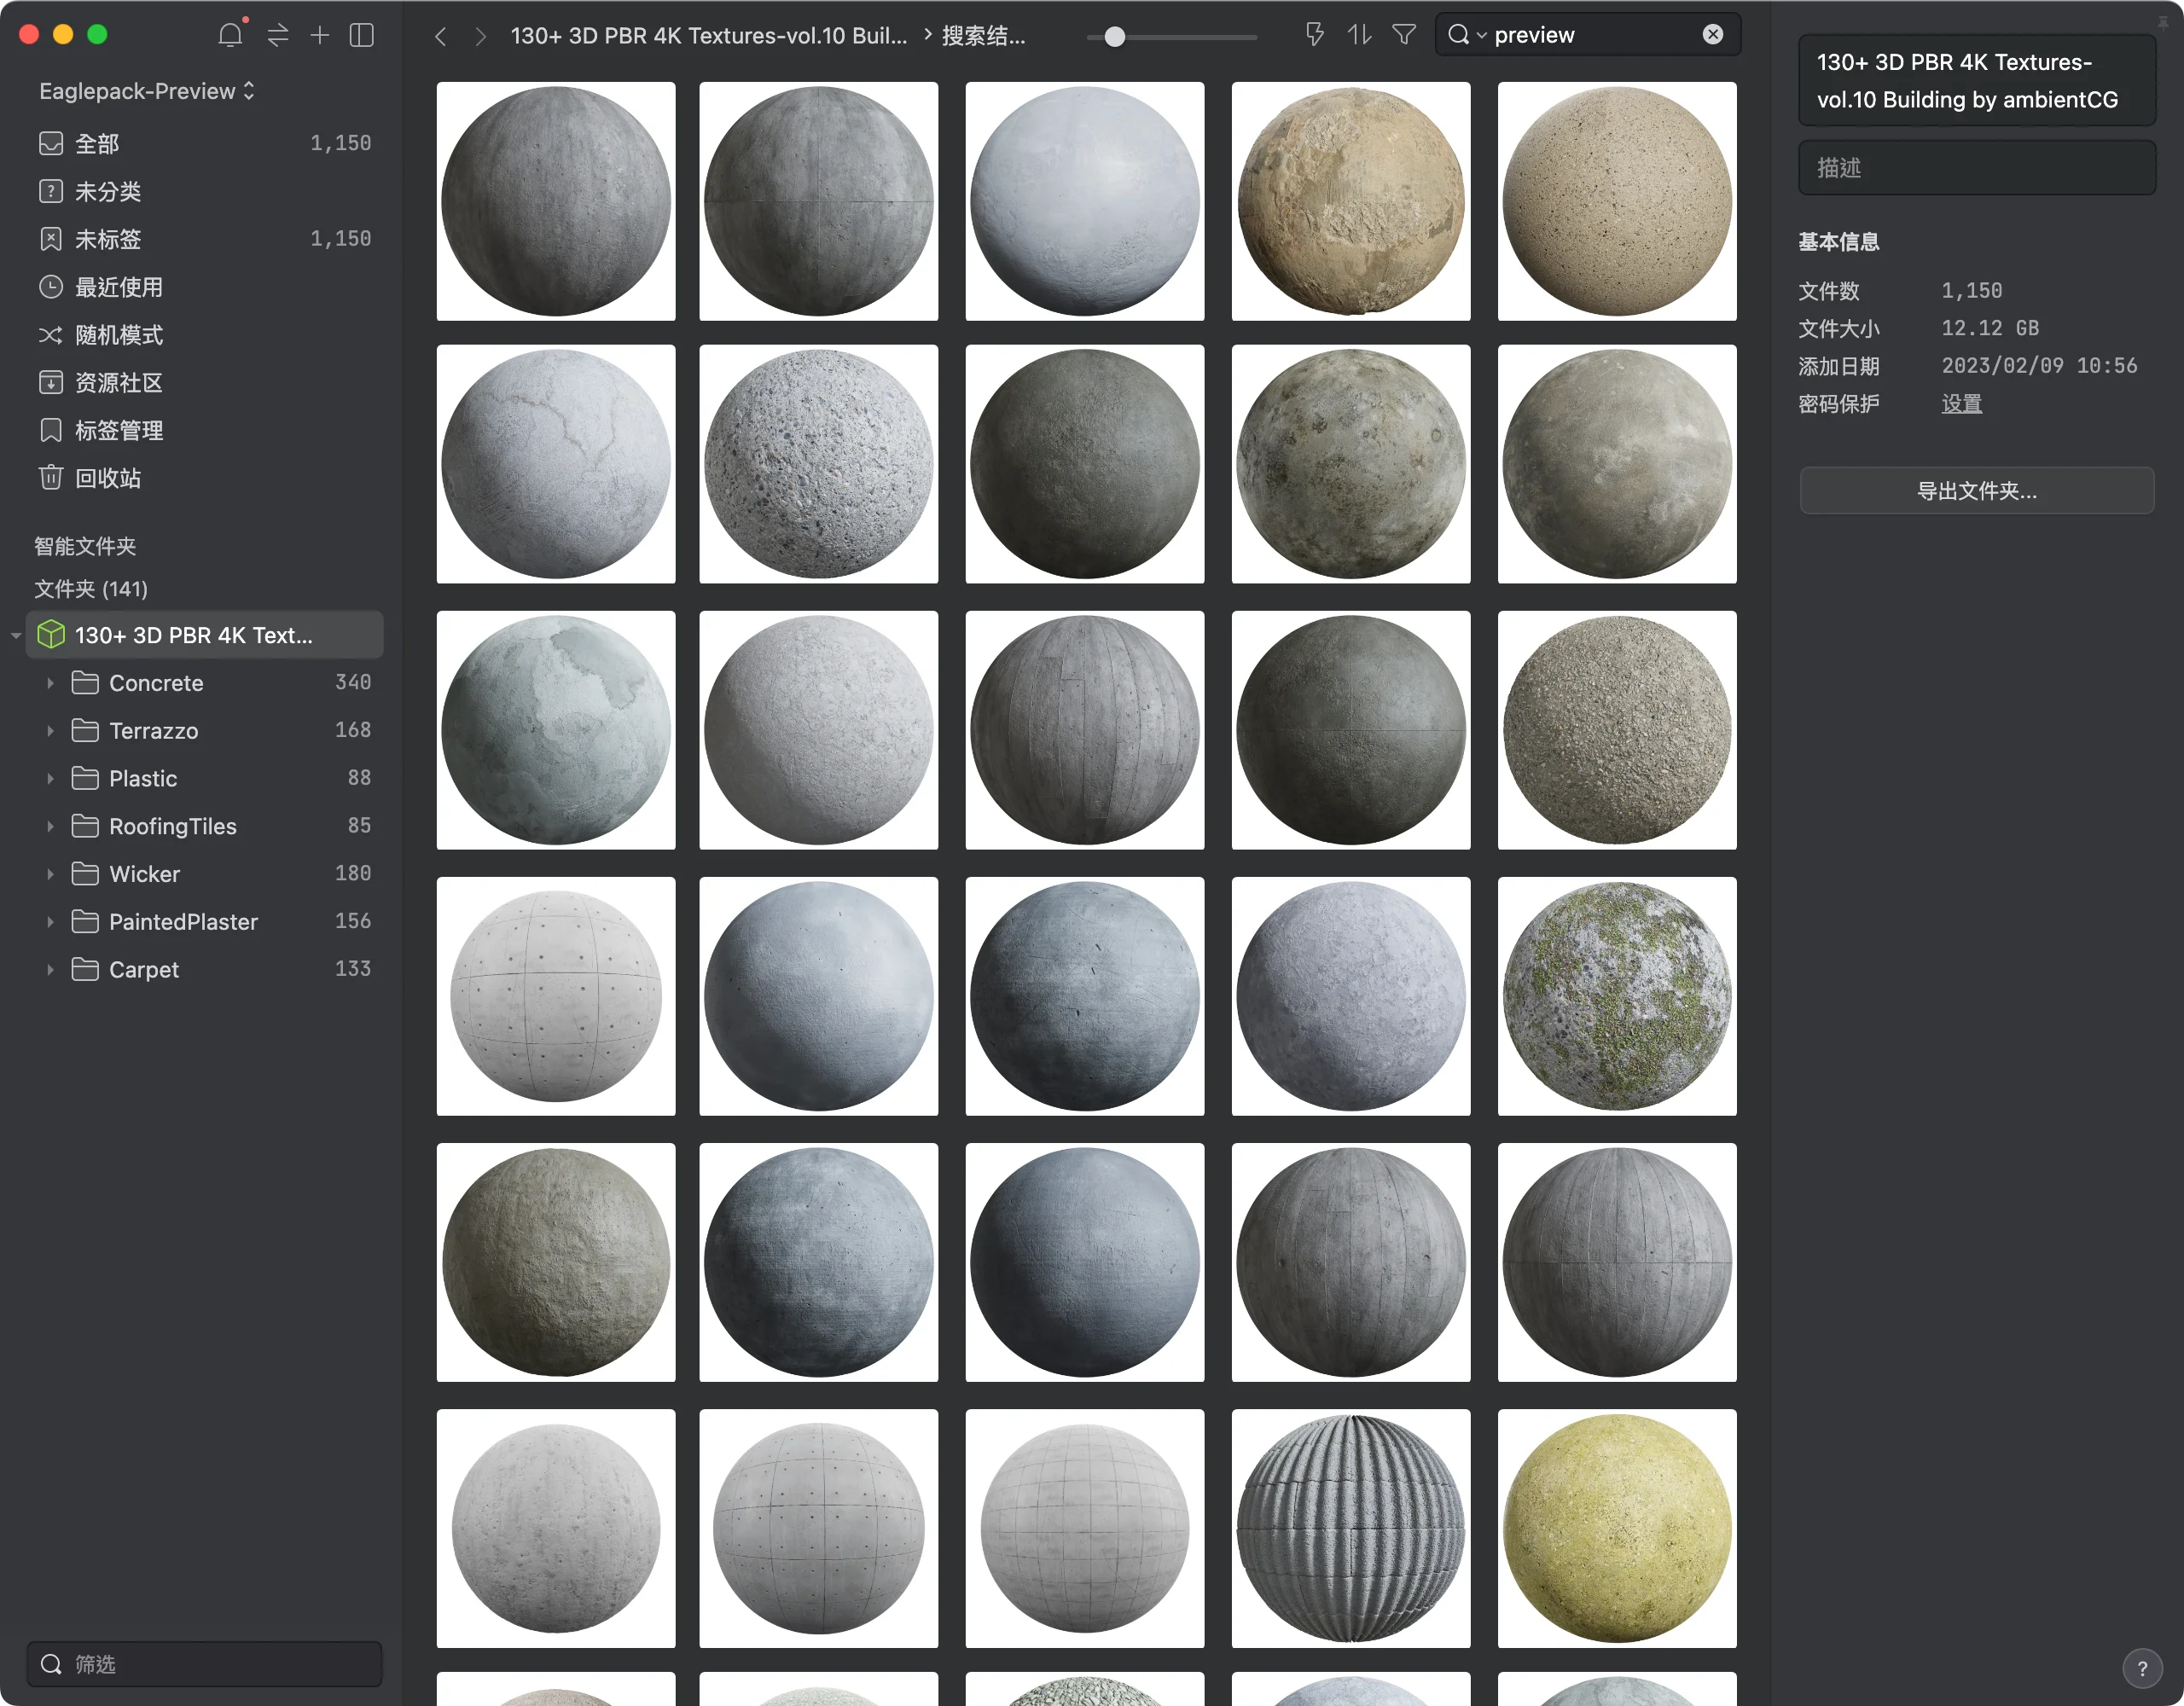The width and height of the screenshot is (2184, 1706).
Task: Click the 描述 description field
Action: [1977, 168]
